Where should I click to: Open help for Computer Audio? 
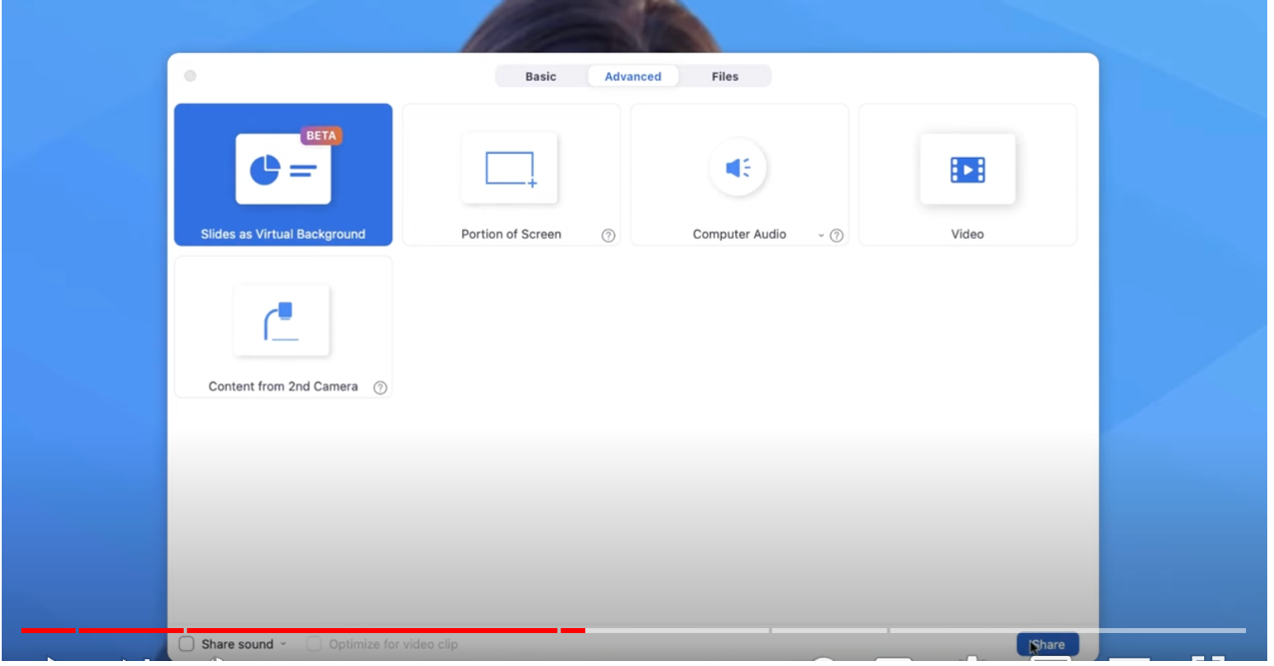click(x=837, y=236)
